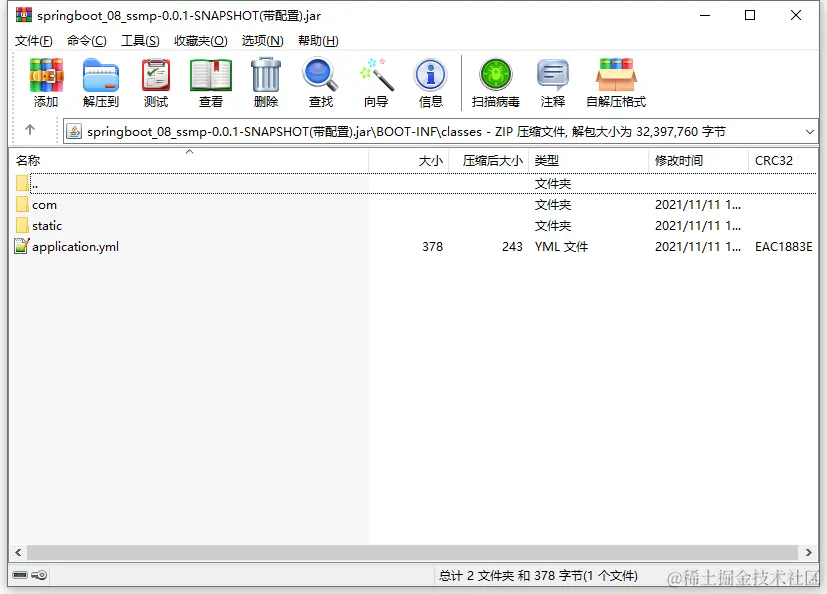Select the 解压到 (Extract To) icon

tap(100, 82)
